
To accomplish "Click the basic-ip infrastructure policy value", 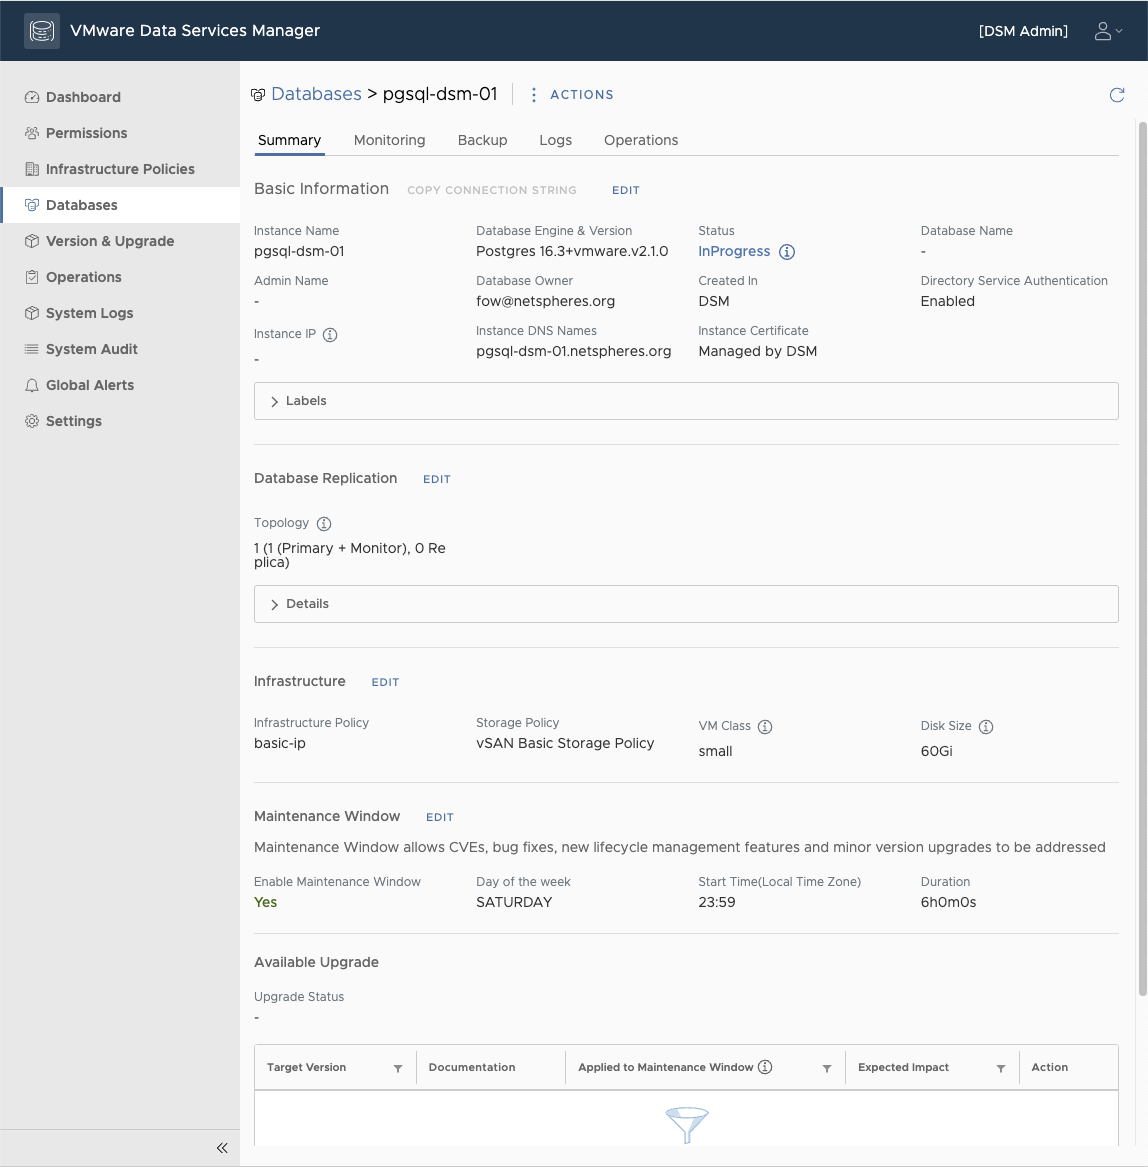I will coord(280,744).
